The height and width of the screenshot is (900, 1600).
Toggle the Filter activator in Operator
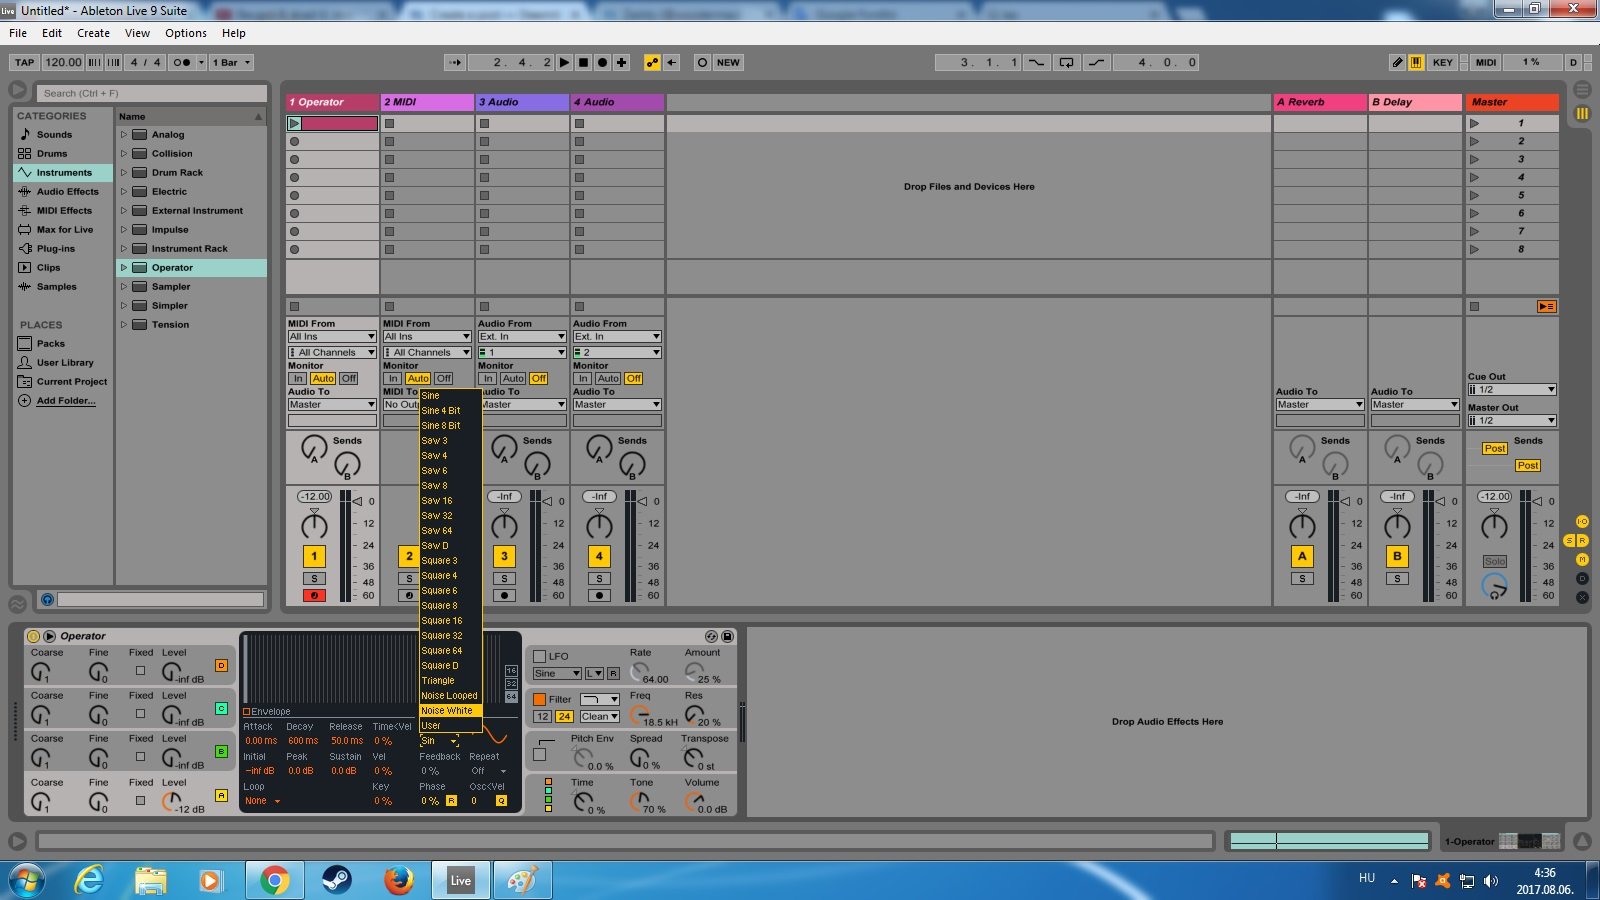540,700
